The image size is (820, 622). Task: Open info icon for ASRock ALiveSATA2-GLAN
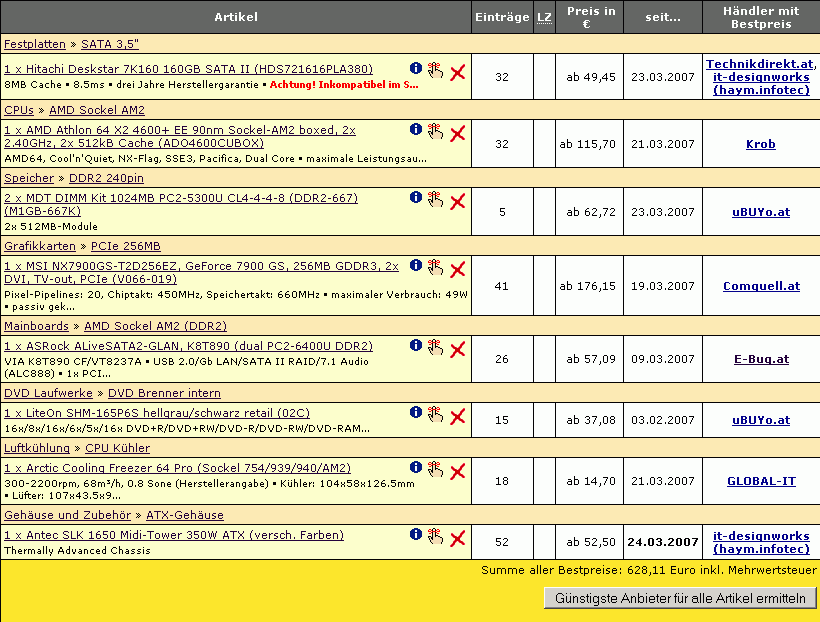point(416,345)
